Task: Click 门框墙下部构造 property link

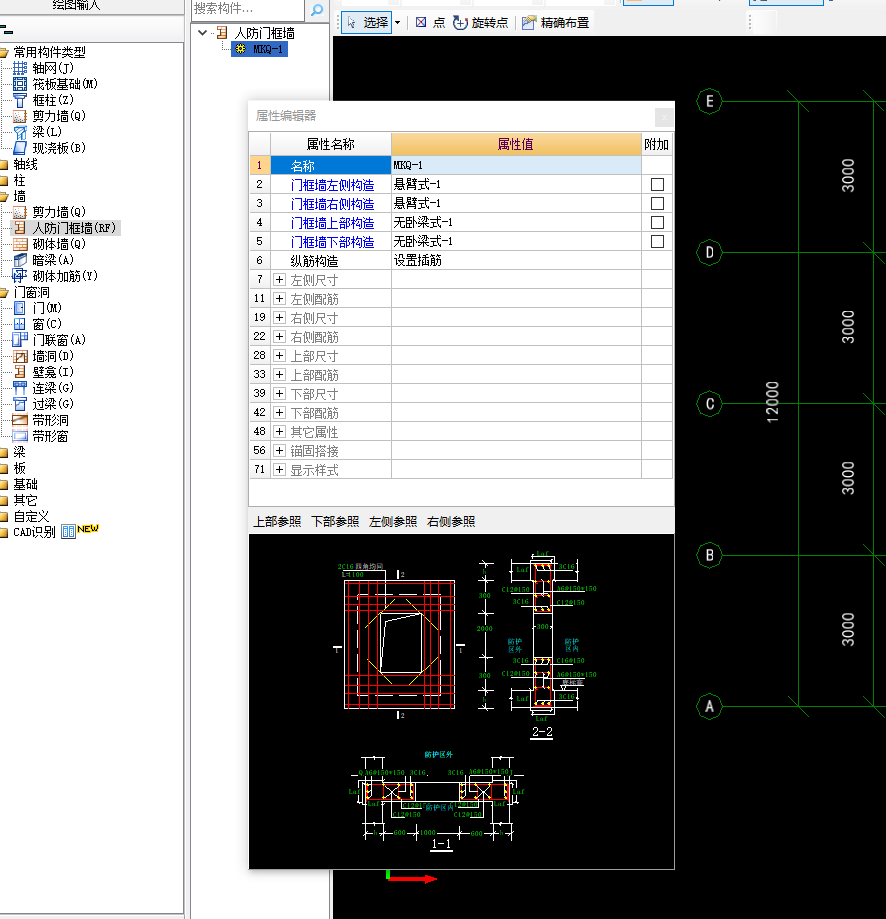Action: [x=332, y=242]
